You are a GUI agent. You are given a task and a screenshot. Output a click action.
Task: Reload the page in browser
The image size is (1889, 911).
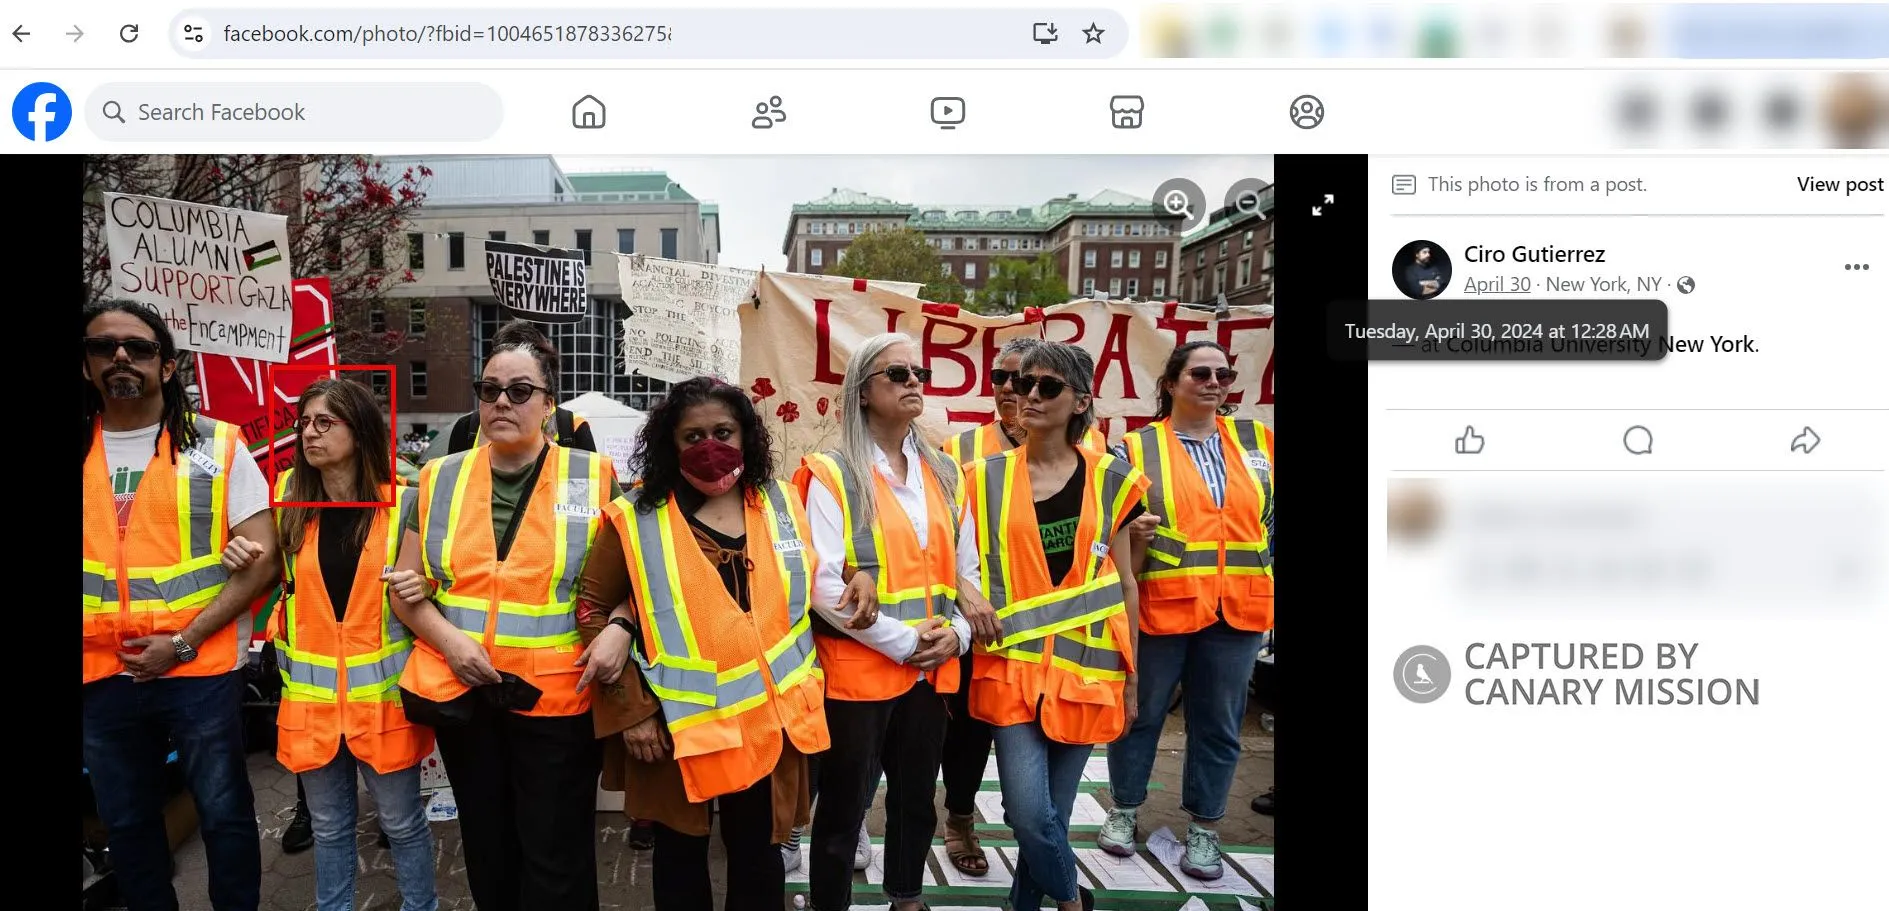pyautogui.click(x=129, y=33)
